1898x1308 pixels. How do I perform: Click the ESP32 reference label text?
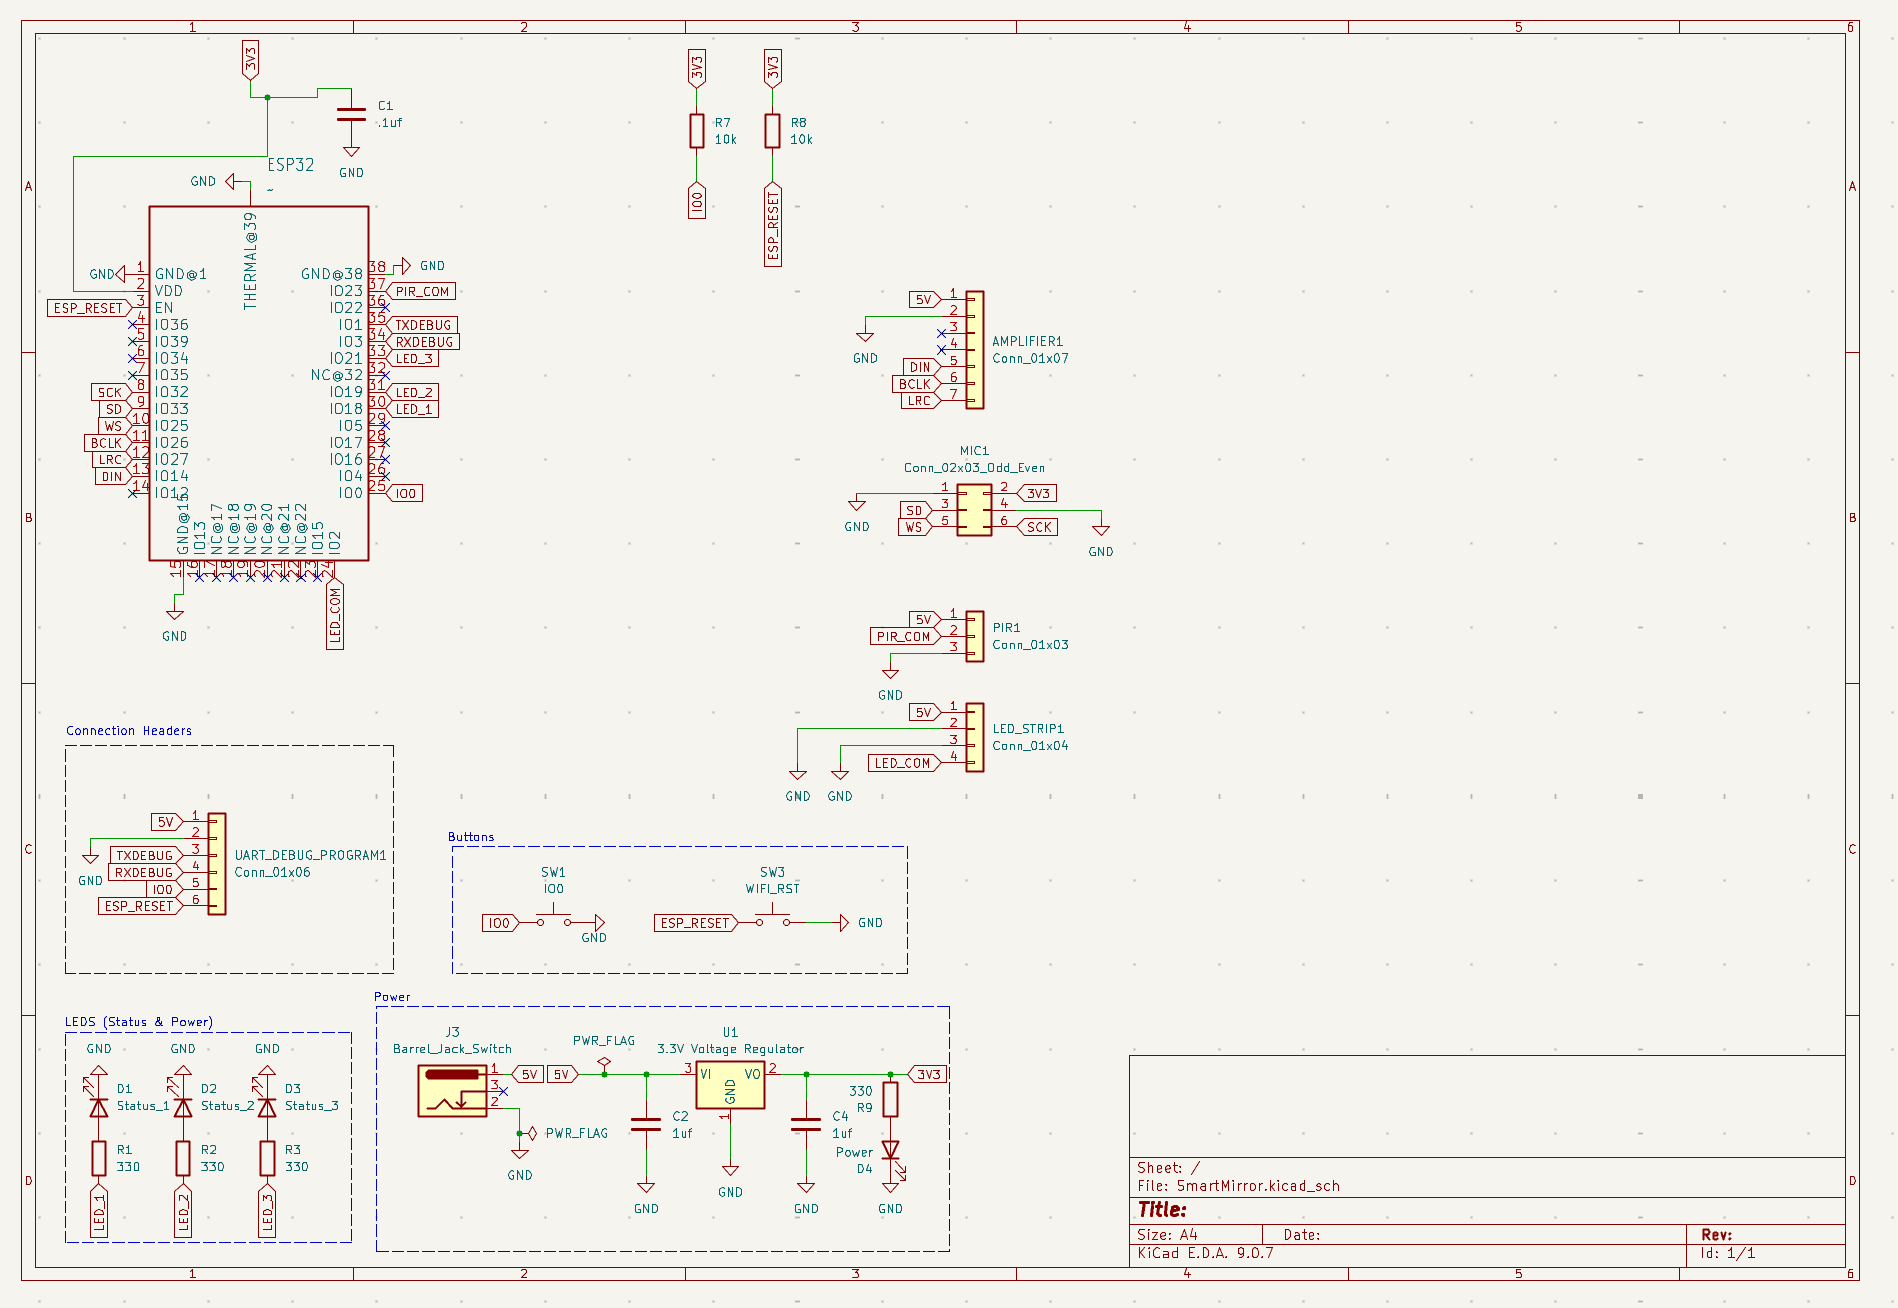pyautogui.click(x=291, y=165)
